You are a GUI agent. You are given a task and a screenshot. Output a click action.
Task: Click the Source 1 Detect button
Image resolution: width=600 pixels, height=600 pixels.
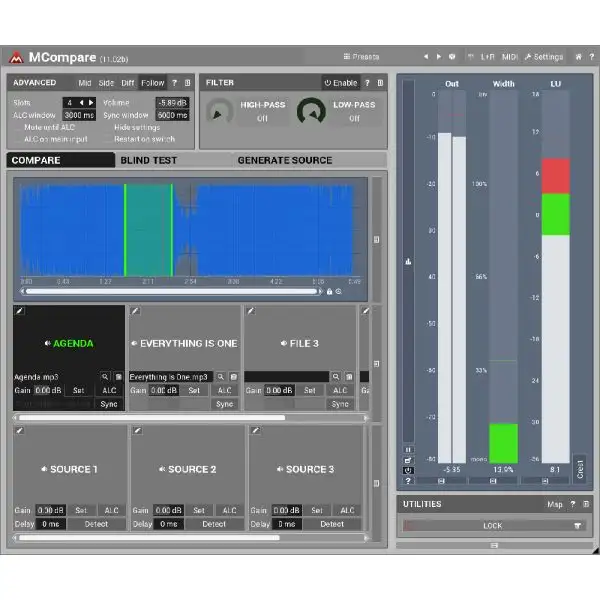tap(96, 524)
